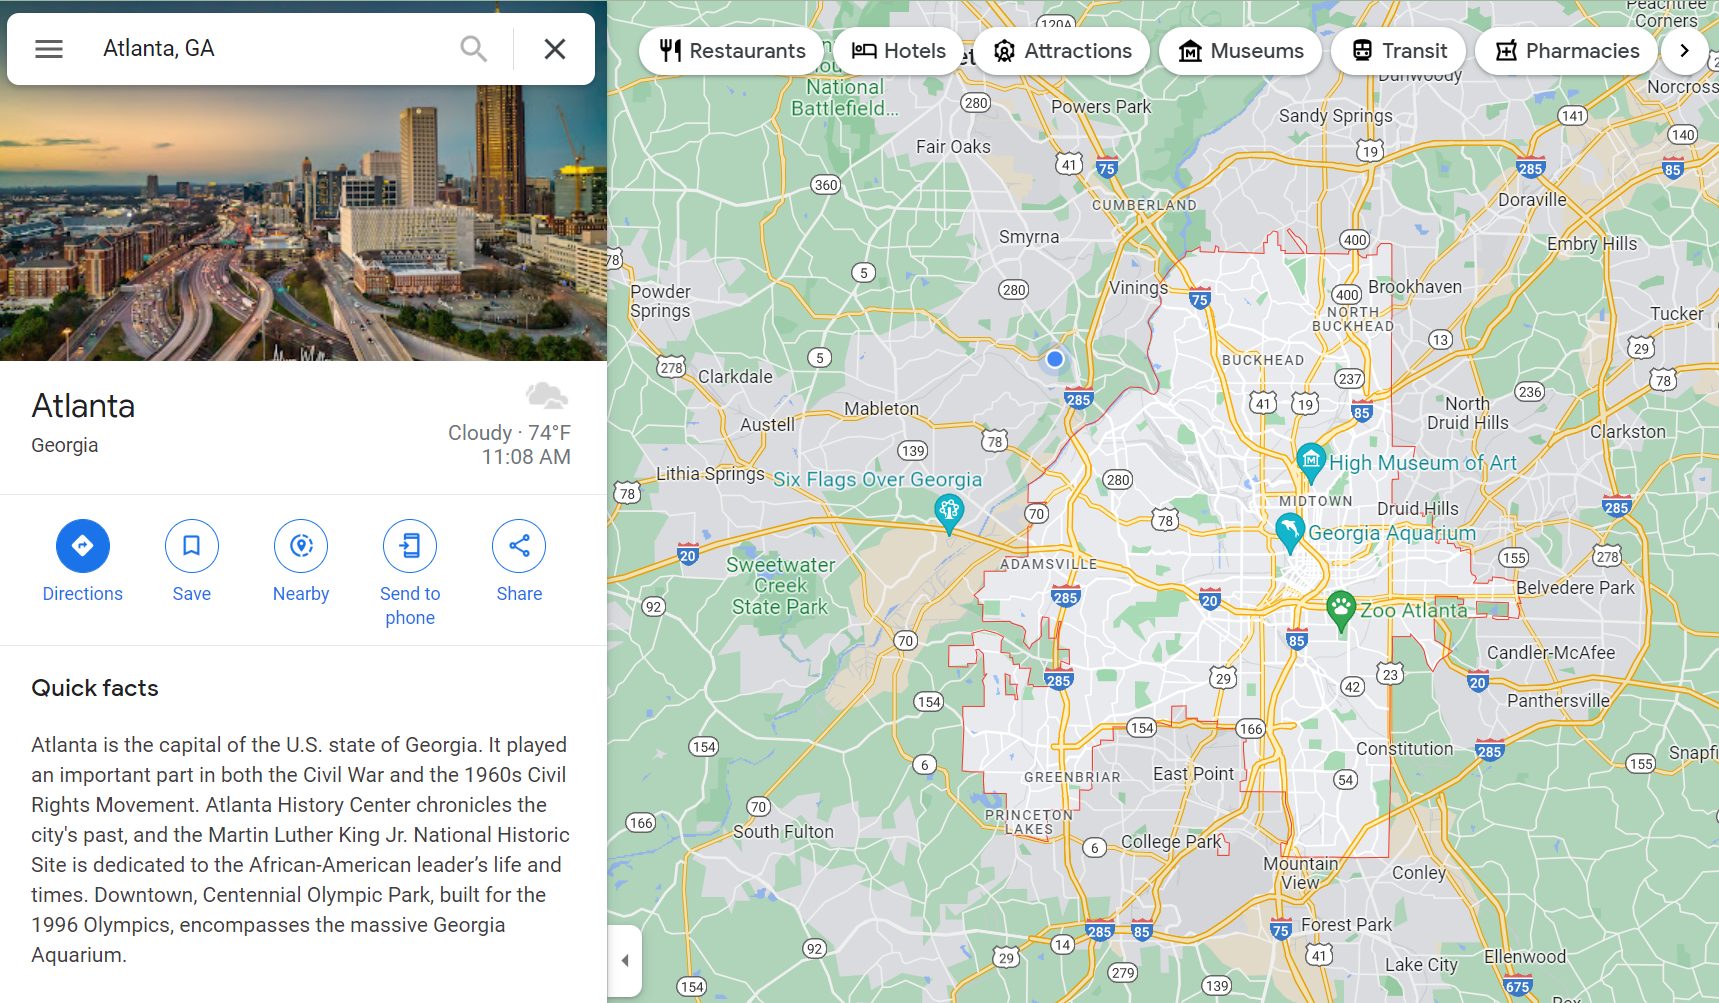Click the Doraville map label
This screenshot has height=1003, width=1719.
[x=1532, y=199]
